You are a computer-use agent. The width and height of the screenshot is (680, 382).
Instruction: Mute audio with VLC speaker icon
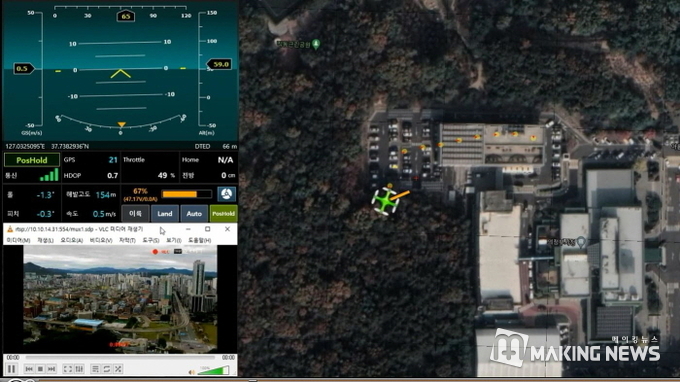(x=192, y=372)
